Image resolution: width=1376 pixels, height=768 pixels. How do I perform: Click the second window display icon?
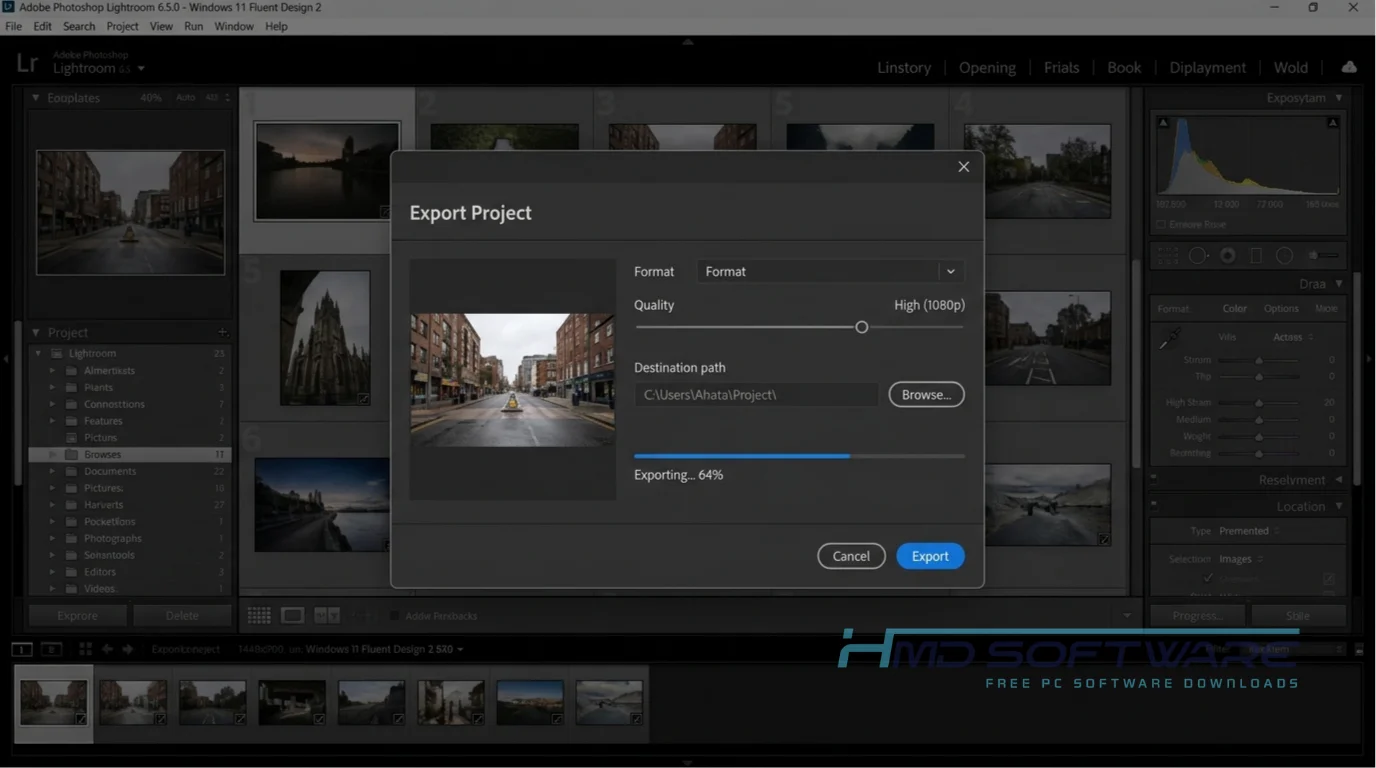click(52, 649)
